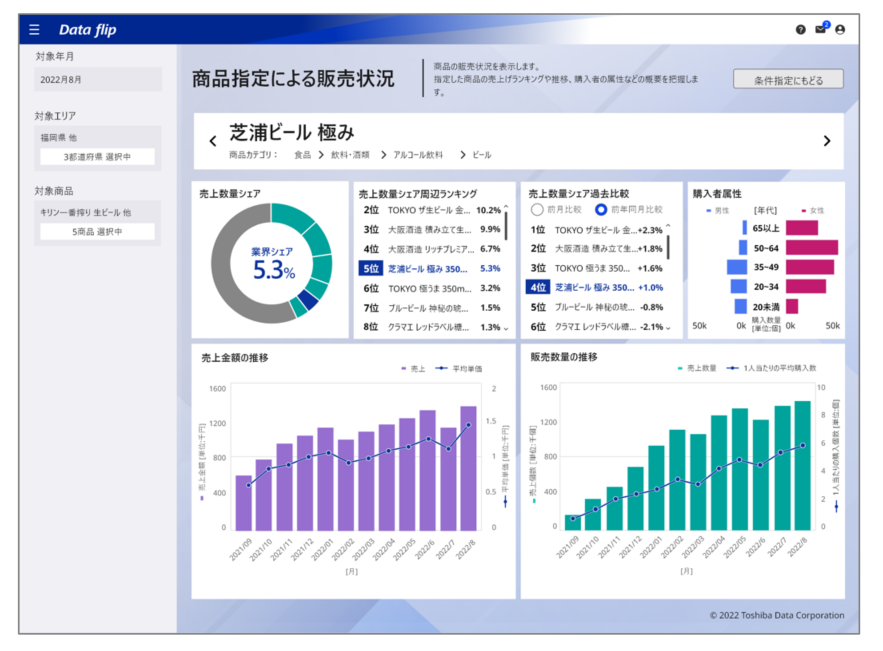Toggle the 売上数量 legend in quantity chart
The image size is (883, 651).
coord(697,368)
